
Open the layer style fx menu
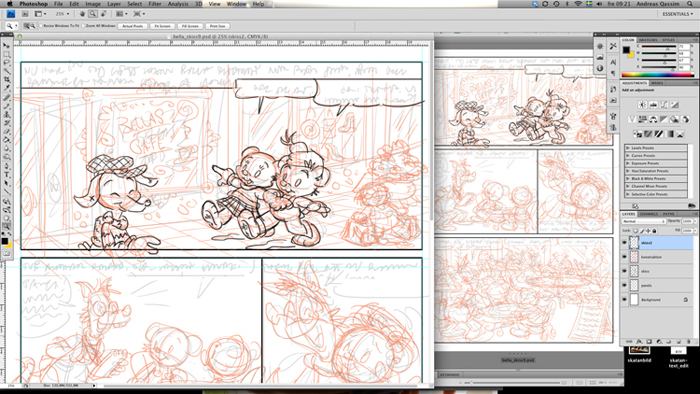(639, 341)
